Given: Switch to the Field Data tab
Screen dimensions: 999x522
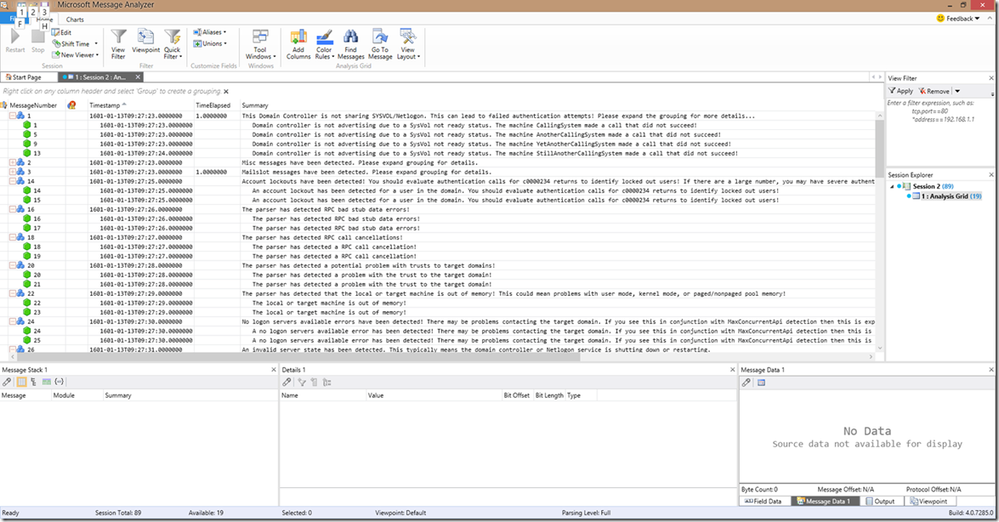Looking at the screenshot, I should tap(763, 501).
